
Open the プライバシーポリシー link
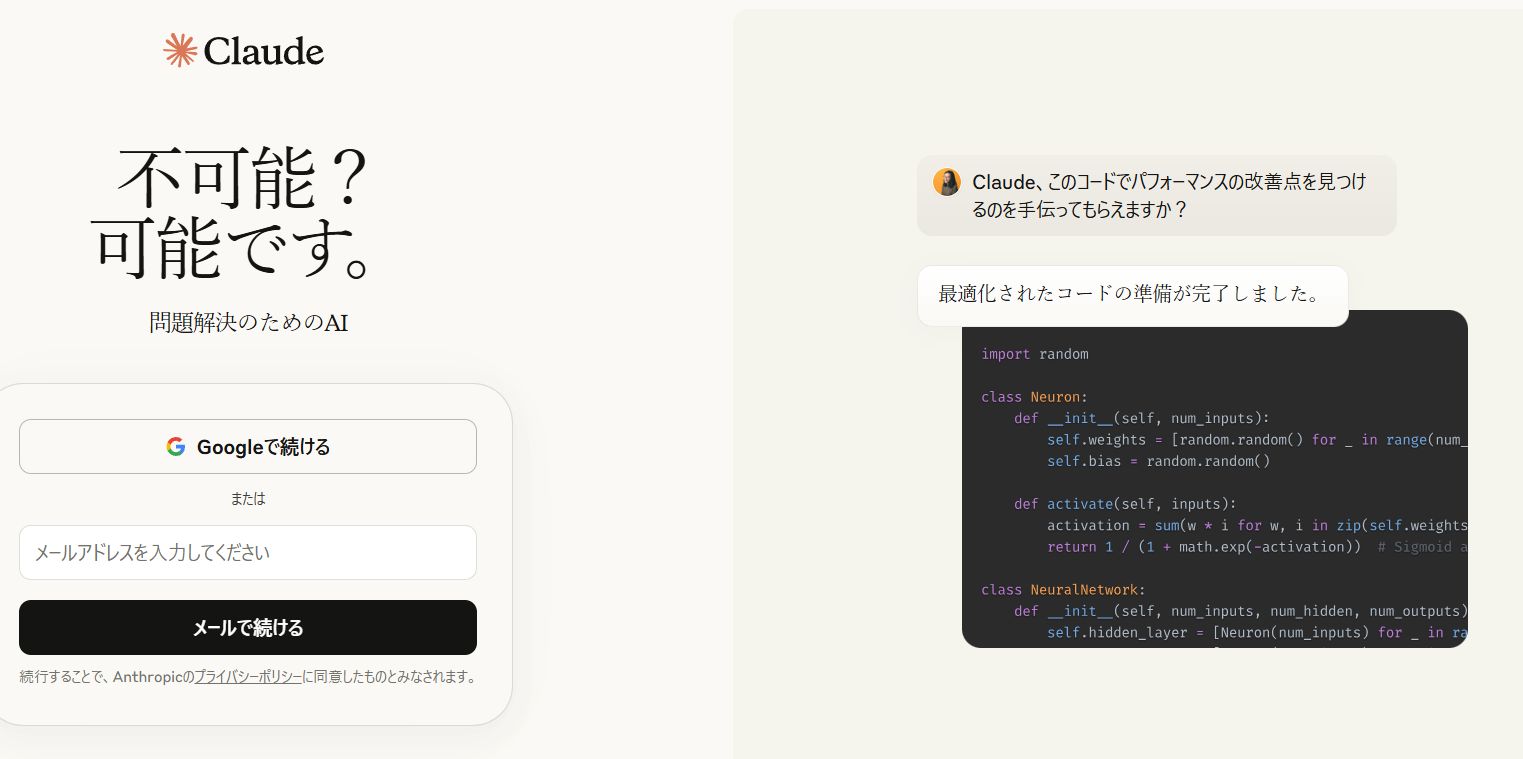point(248,677)
